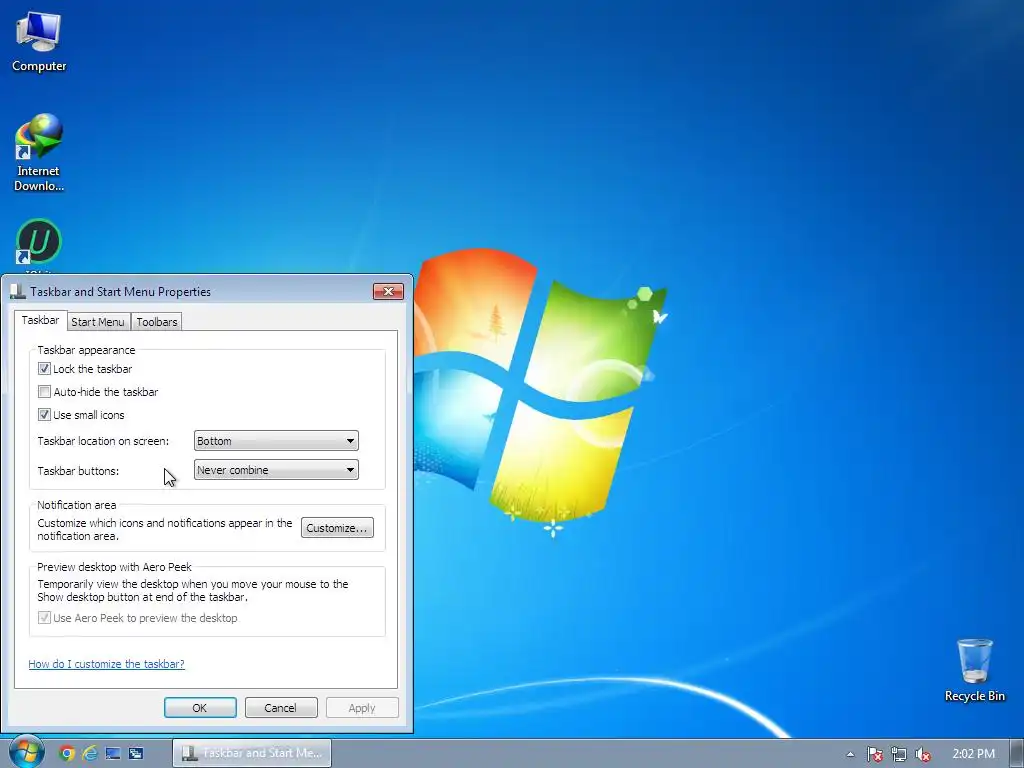This screenshot has height=768, width=1024.
Task: Click the 2:02 PM clock
Action: [x=973, y=754]
